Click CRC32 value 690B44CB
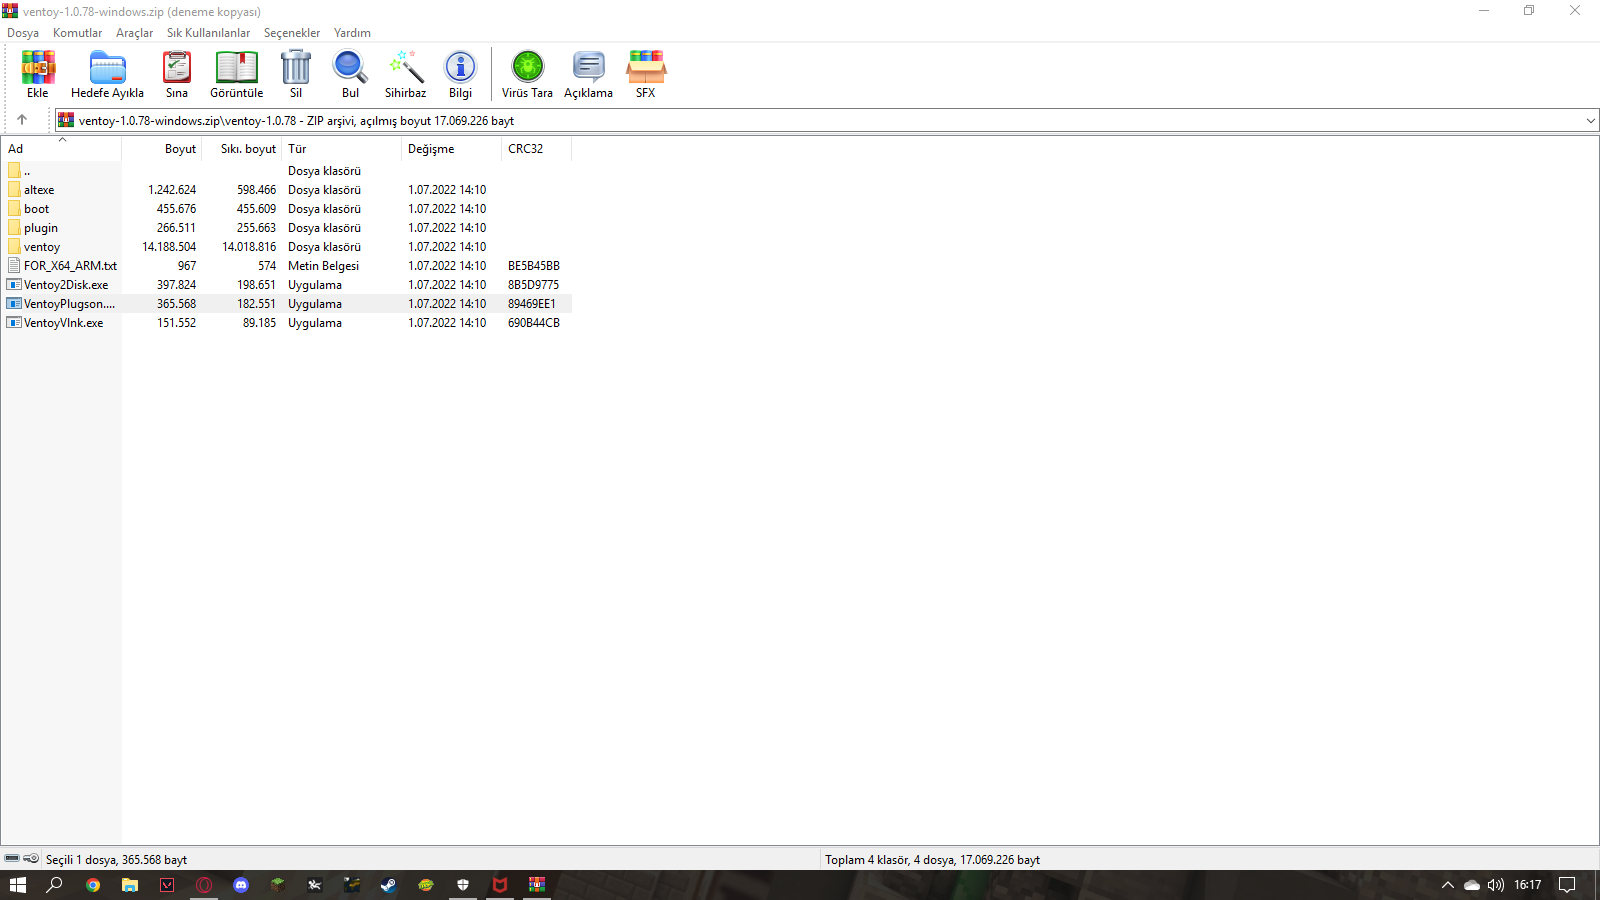The image size is (1600, 900). 534,323
